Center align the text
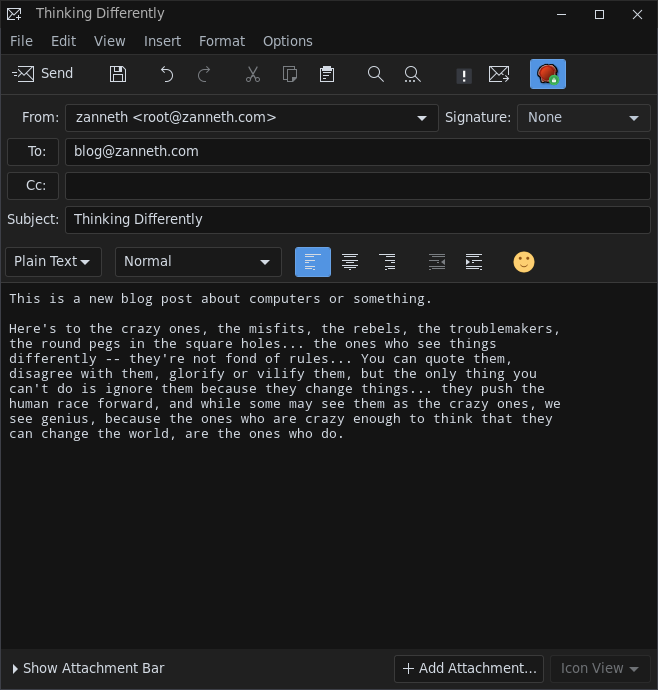 tap(350, 262)
